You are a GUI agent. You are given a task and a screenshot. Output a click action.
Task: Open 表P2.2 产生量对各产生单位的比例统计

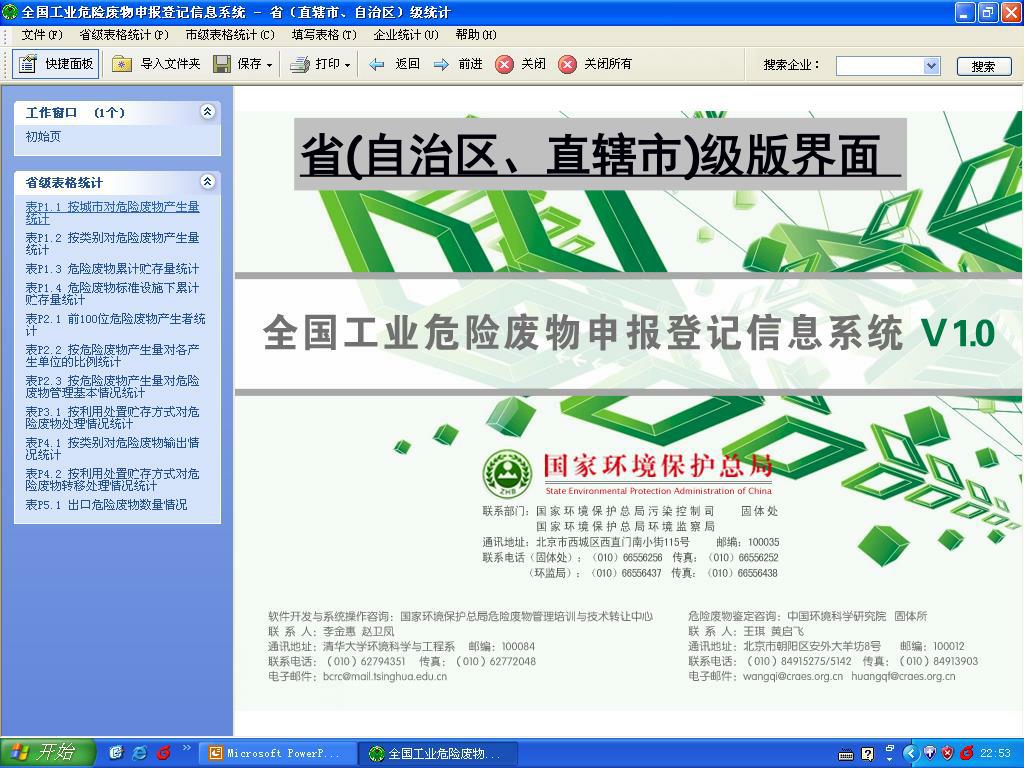click(112, 355)
